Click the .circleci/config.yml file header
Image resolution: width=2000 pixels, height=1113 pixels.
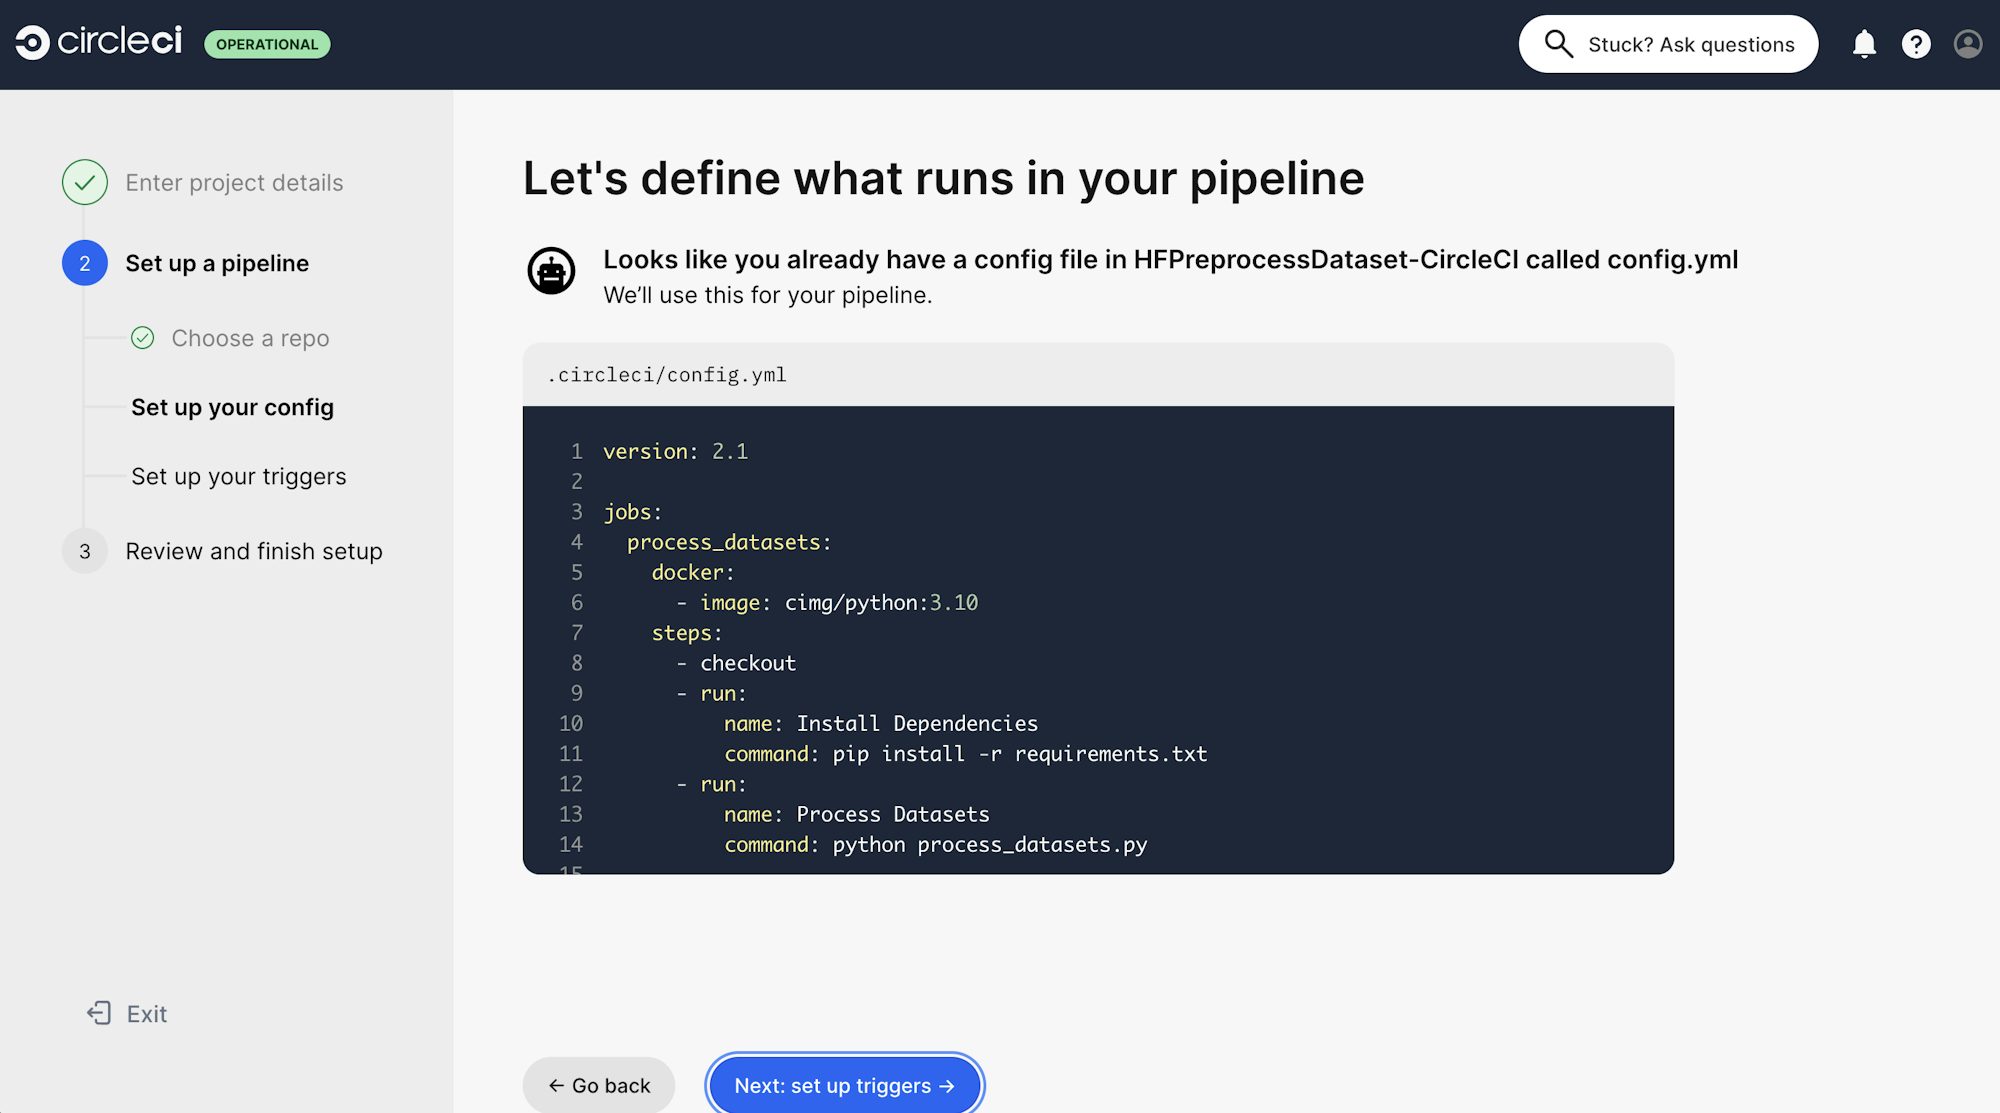668,375
